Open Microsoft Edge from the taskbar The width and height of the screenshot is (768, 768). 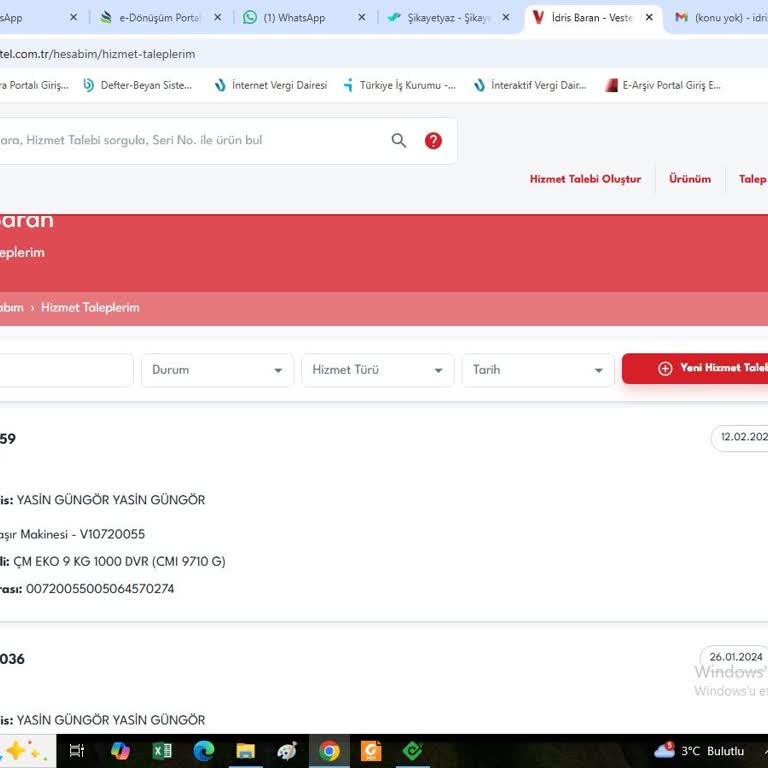[x=204, y=751]
